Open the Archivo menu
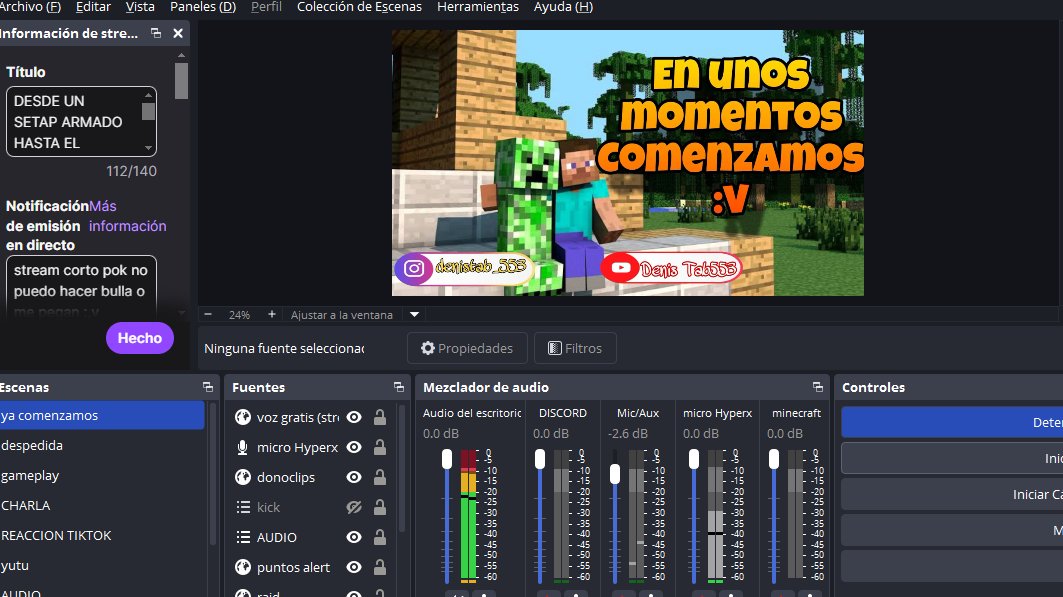1063x597 pixels. [x=31, y=7]
